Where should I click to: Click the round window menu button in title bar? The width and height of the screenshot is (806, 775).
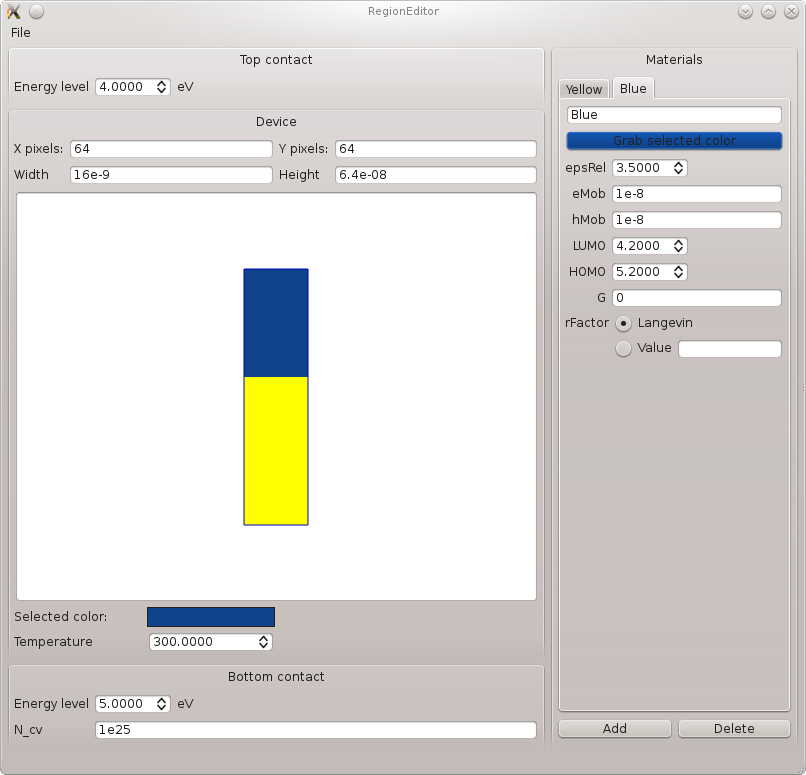36,12
